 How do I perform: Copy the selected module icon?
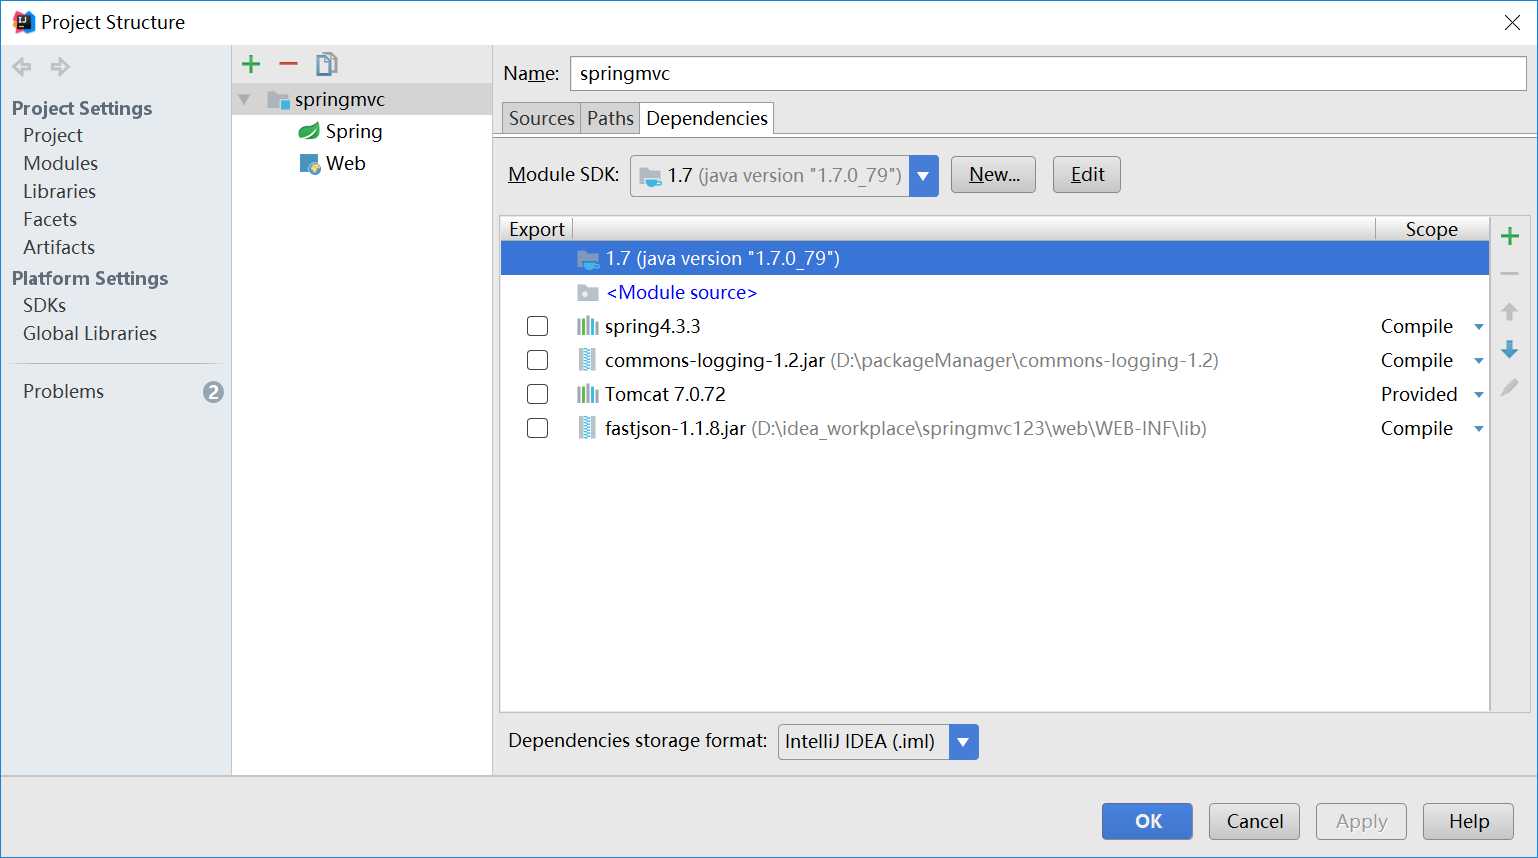(326, 64)
